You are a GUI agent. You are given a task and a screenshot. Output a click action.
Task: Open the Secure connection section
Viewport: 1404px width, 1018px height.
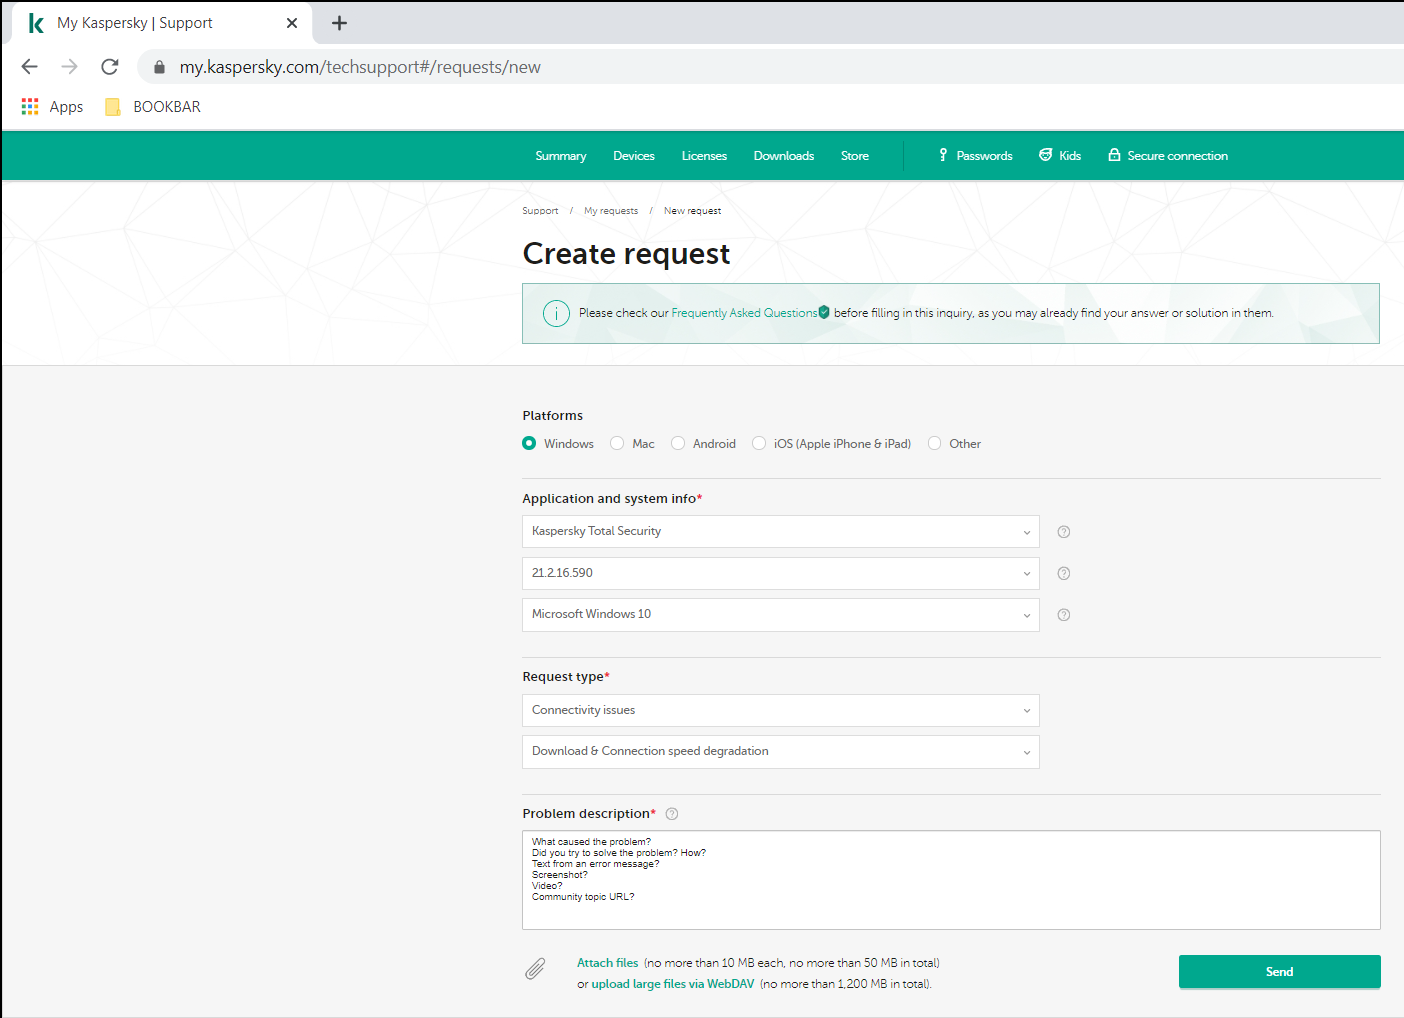1168,156
